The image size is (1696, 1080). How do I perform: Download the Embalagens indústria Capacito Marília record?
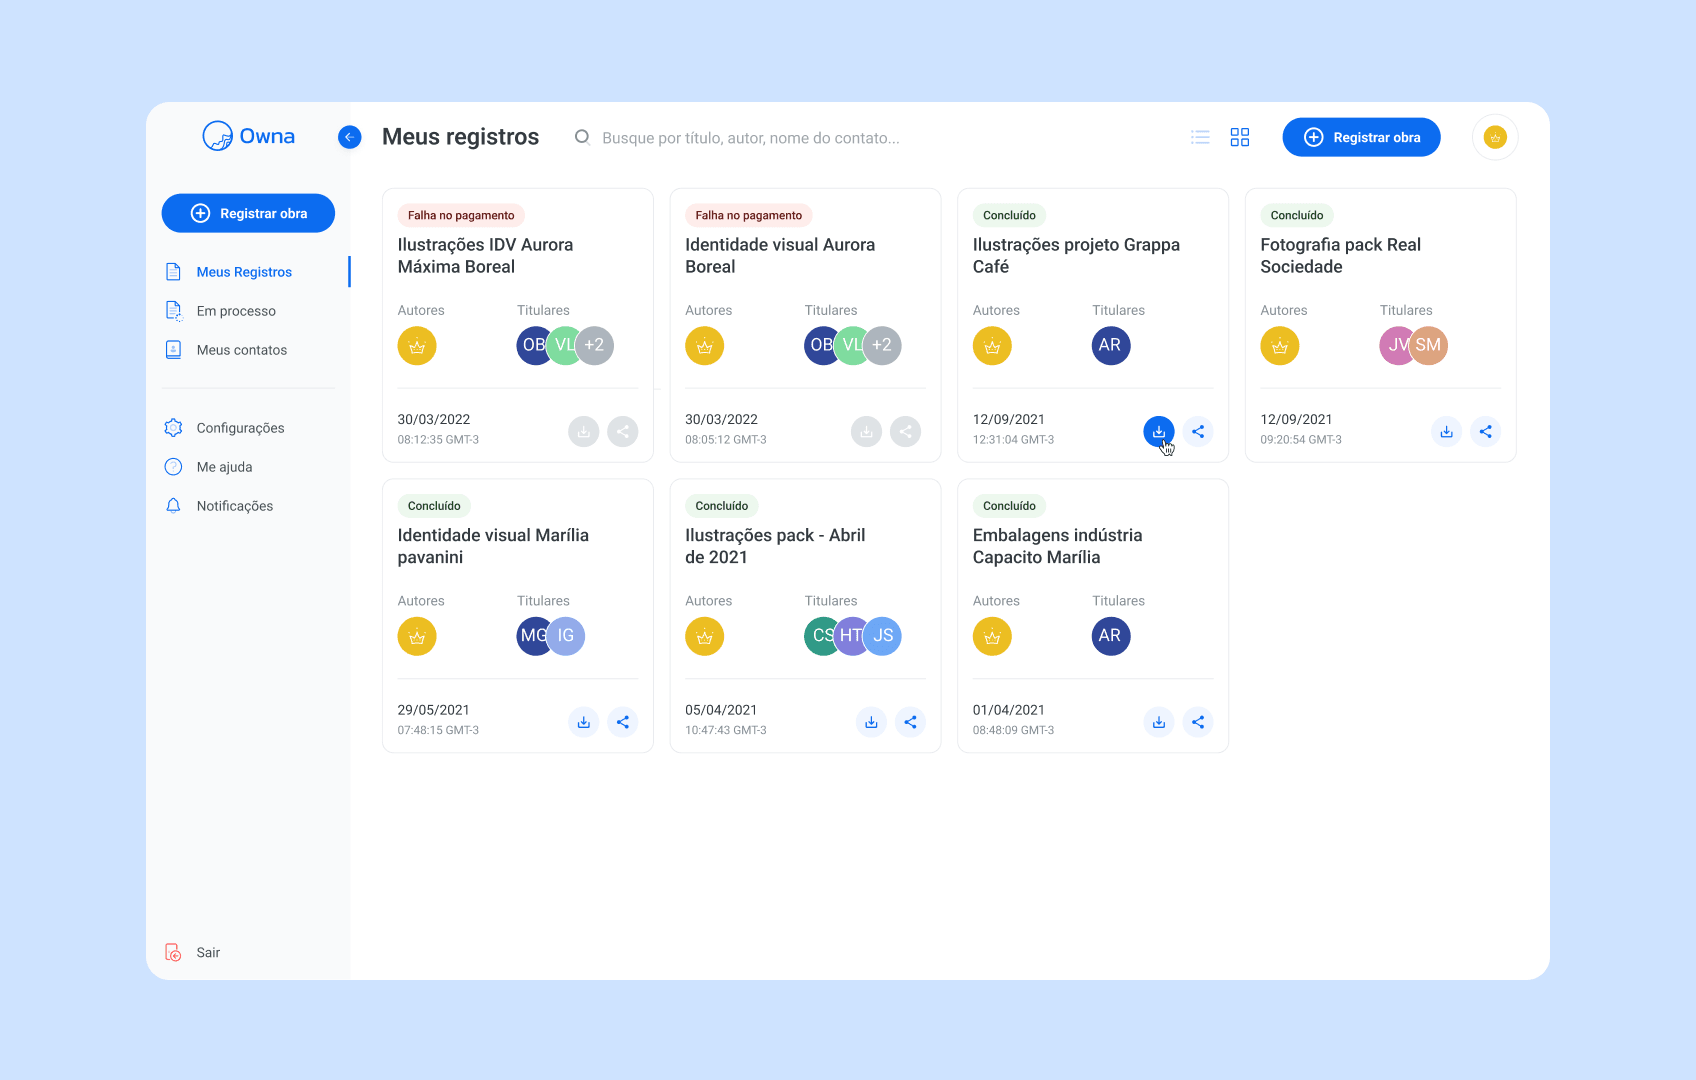click(x=1159, y=722)
